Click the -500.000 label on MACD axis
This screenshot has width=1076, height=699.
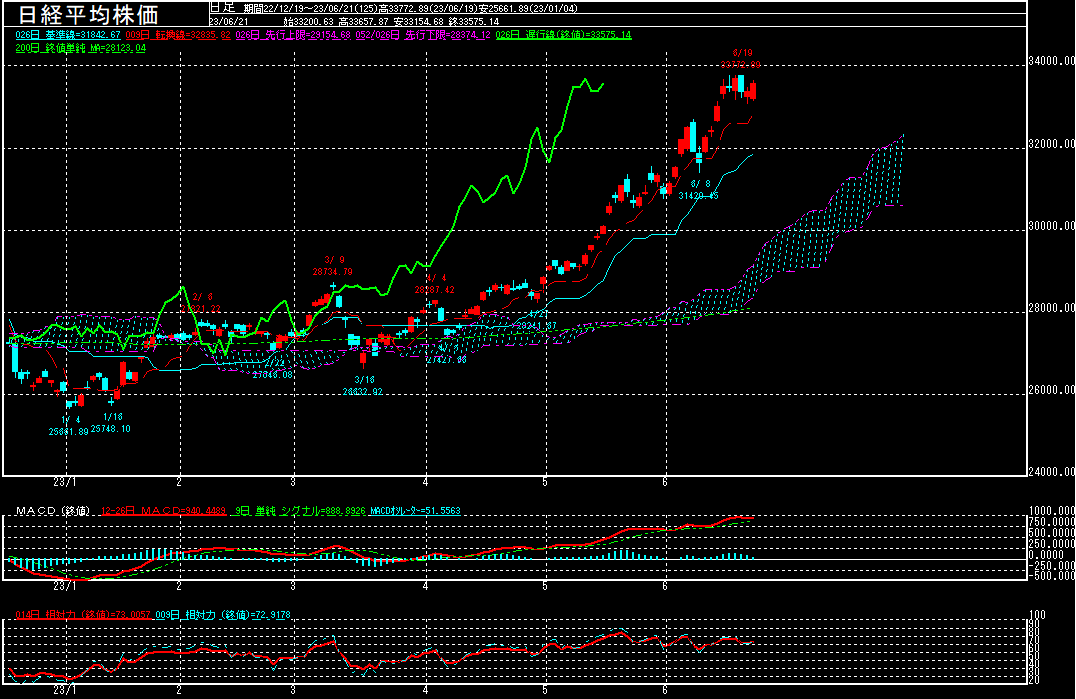(x=1051, y=576)
